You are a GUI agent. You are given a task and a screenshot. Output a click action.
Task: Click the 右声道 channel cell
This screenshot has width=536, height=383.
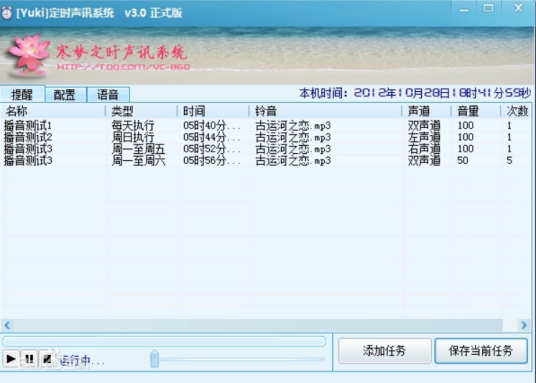[424, 149]
